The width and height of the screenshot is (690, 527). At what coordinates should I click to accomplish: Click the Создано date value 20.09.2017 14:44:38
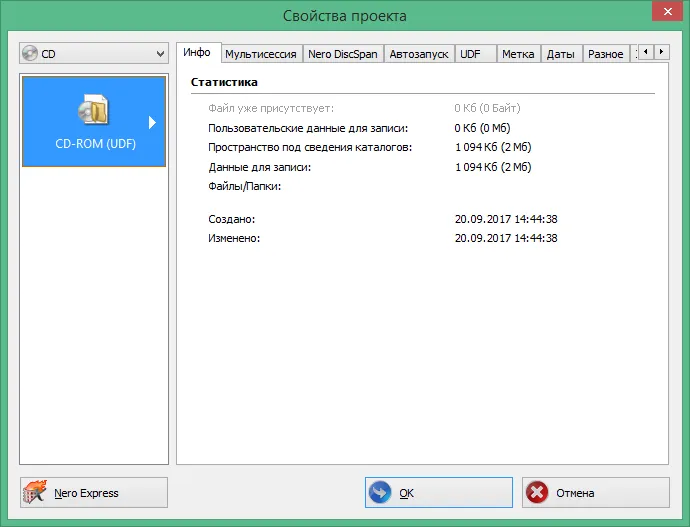506,219
